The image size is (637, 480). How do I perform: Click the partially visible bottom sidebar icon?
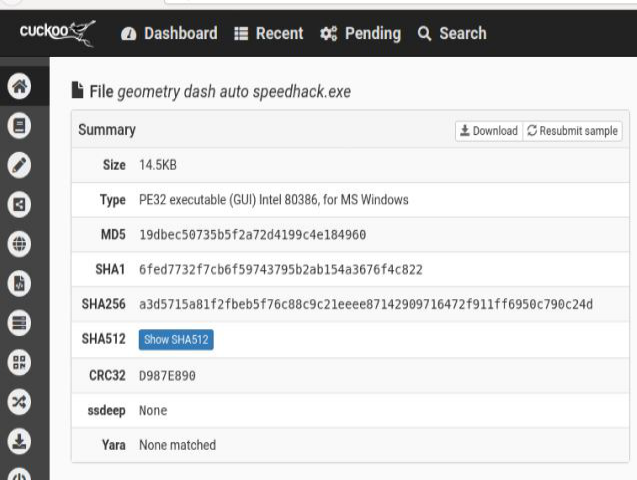tap(19, 474)
